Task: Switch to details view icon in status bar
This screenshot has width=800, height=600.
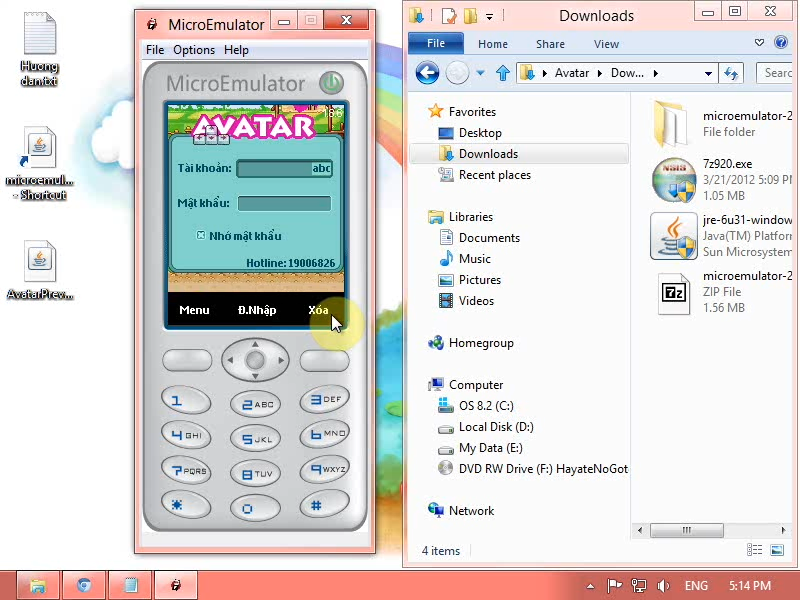Action: pos(755,549)
